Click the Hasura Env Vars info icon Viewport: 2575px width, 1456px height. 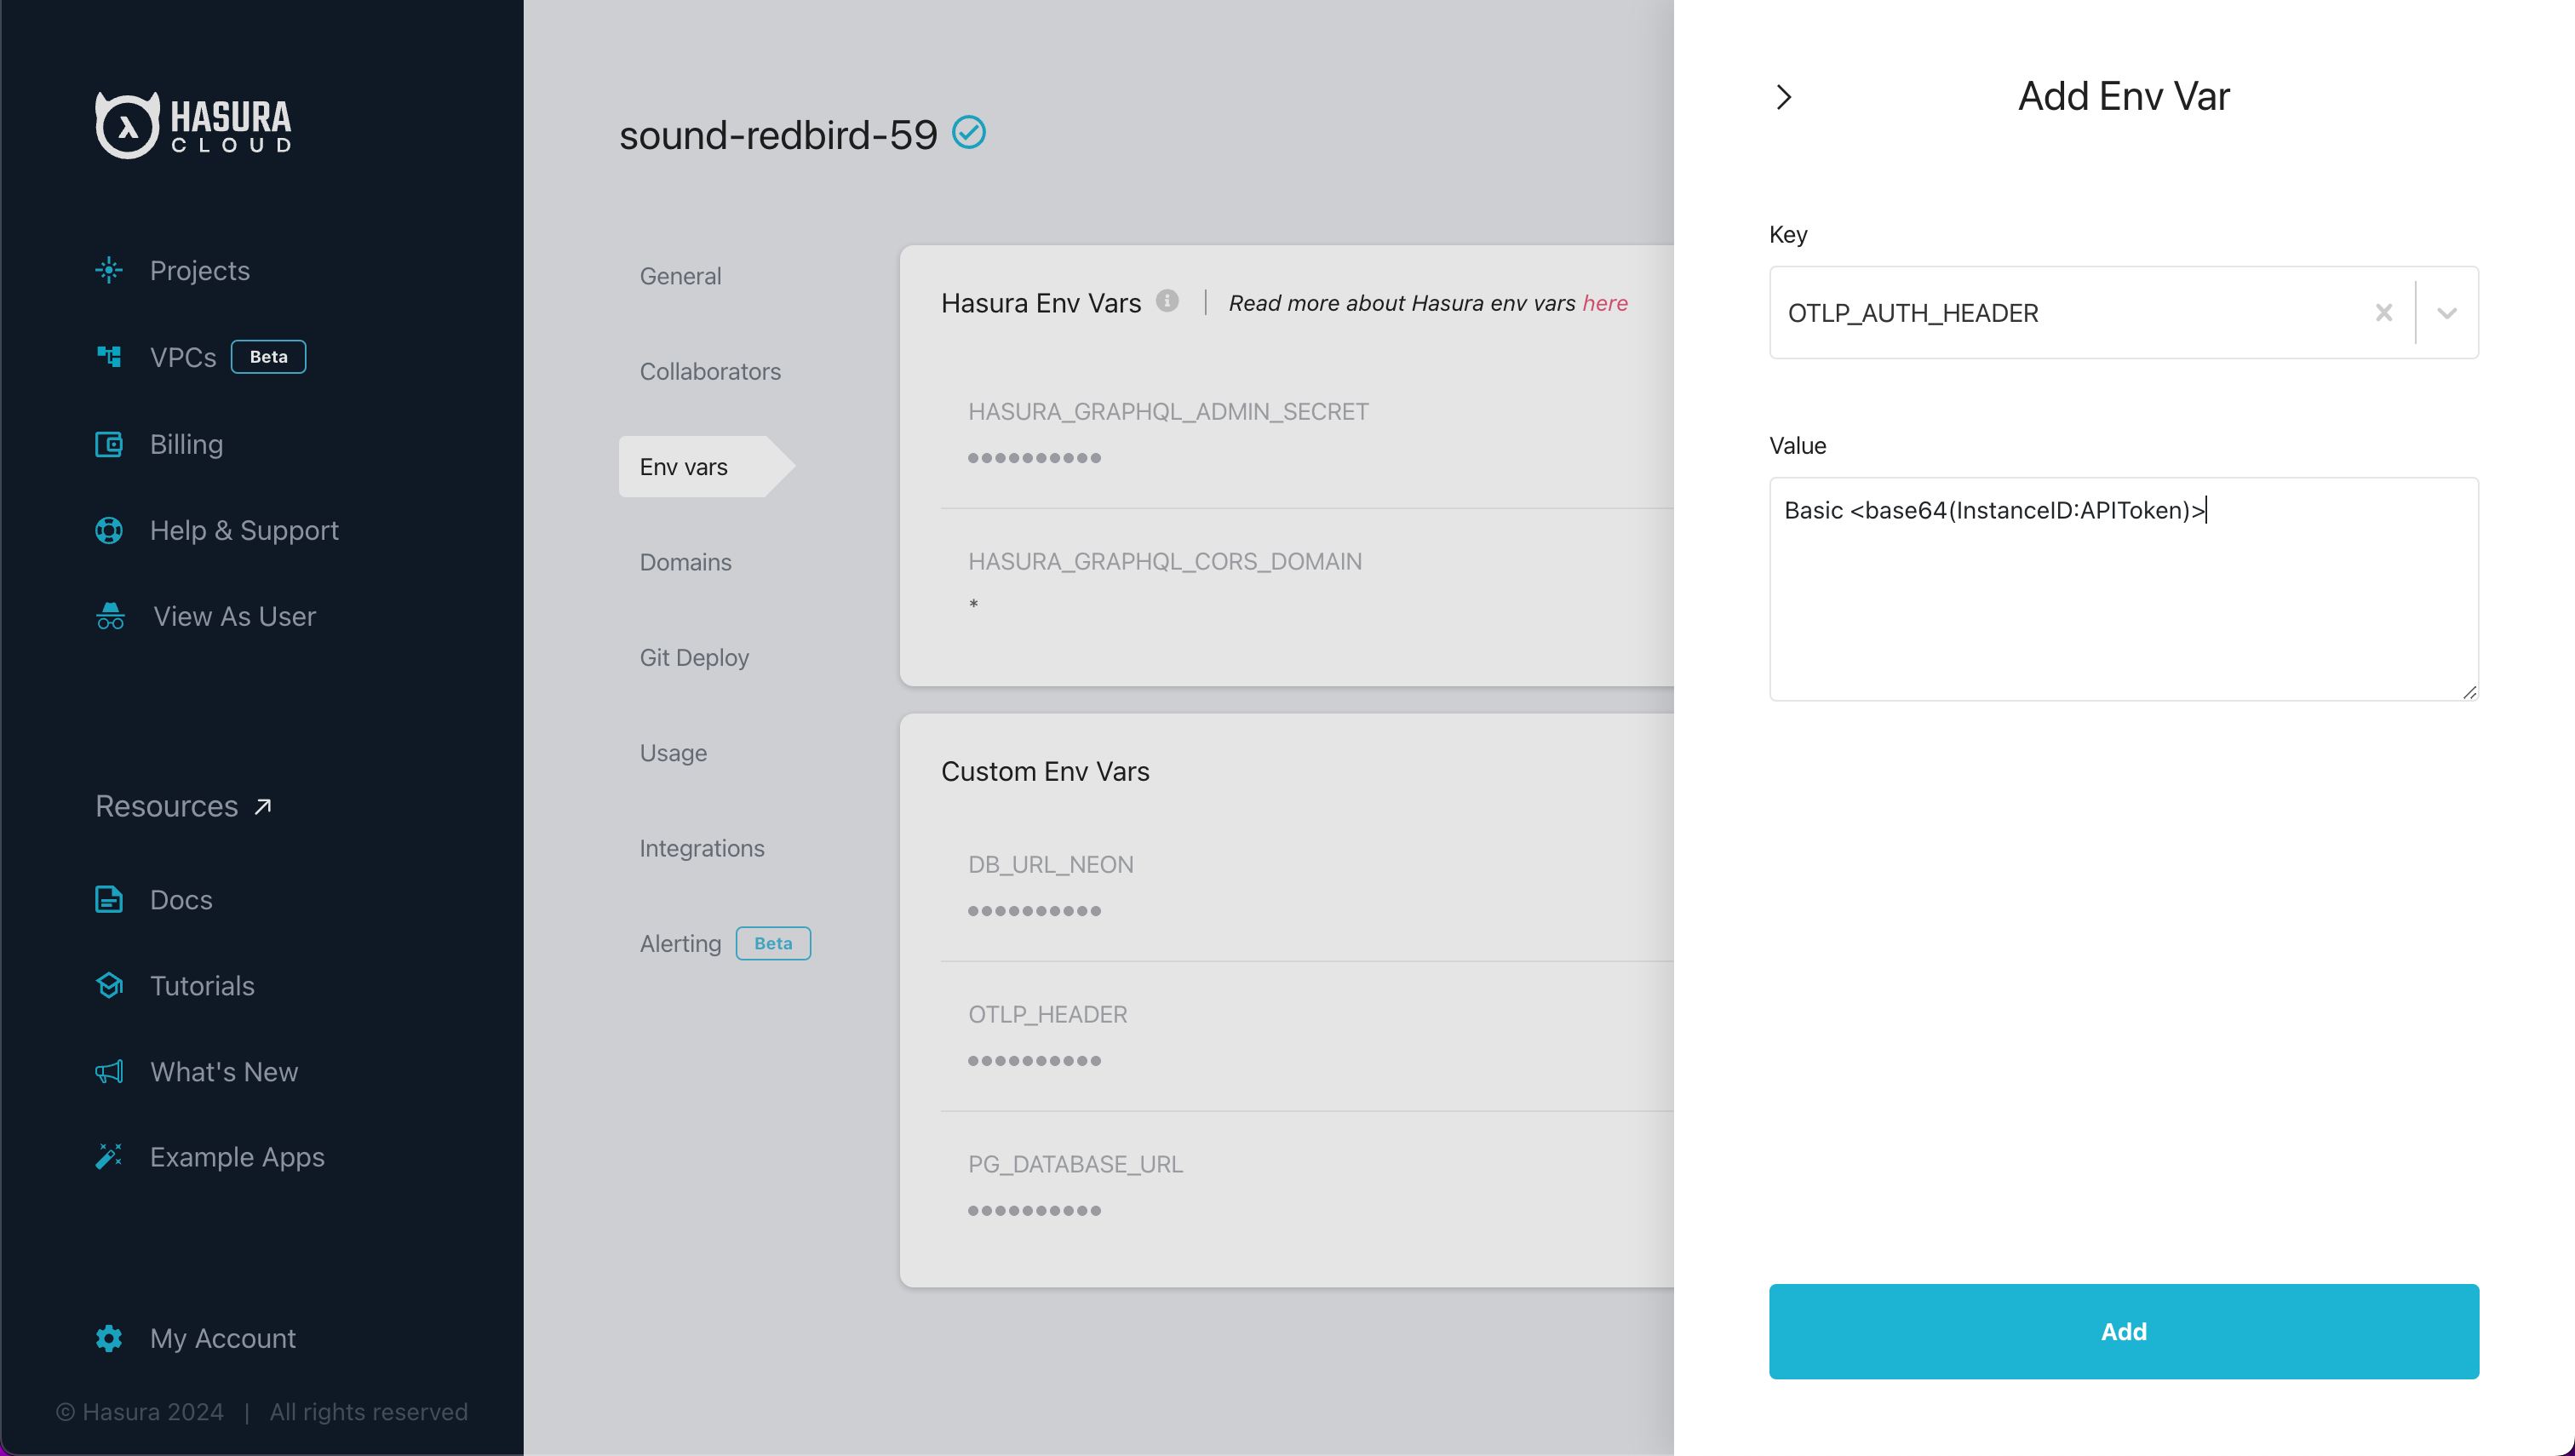click(x=1167, y=301)
